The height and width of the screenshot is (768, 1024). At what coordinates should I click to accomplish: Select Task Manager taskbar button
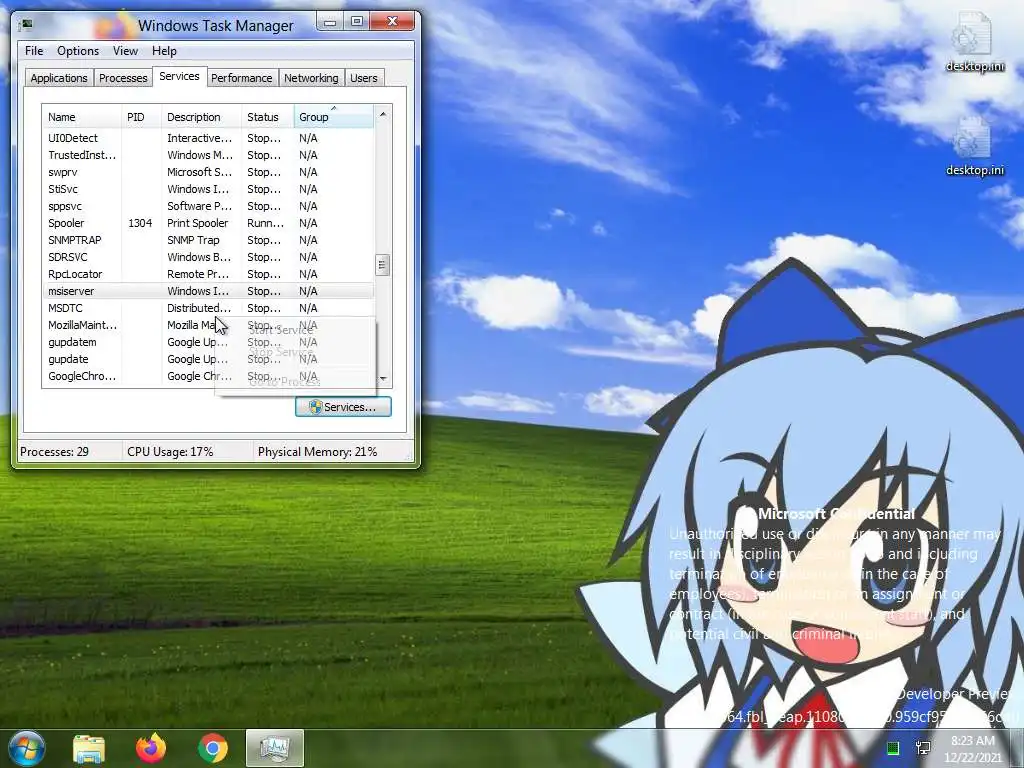(x=275, y=748)
